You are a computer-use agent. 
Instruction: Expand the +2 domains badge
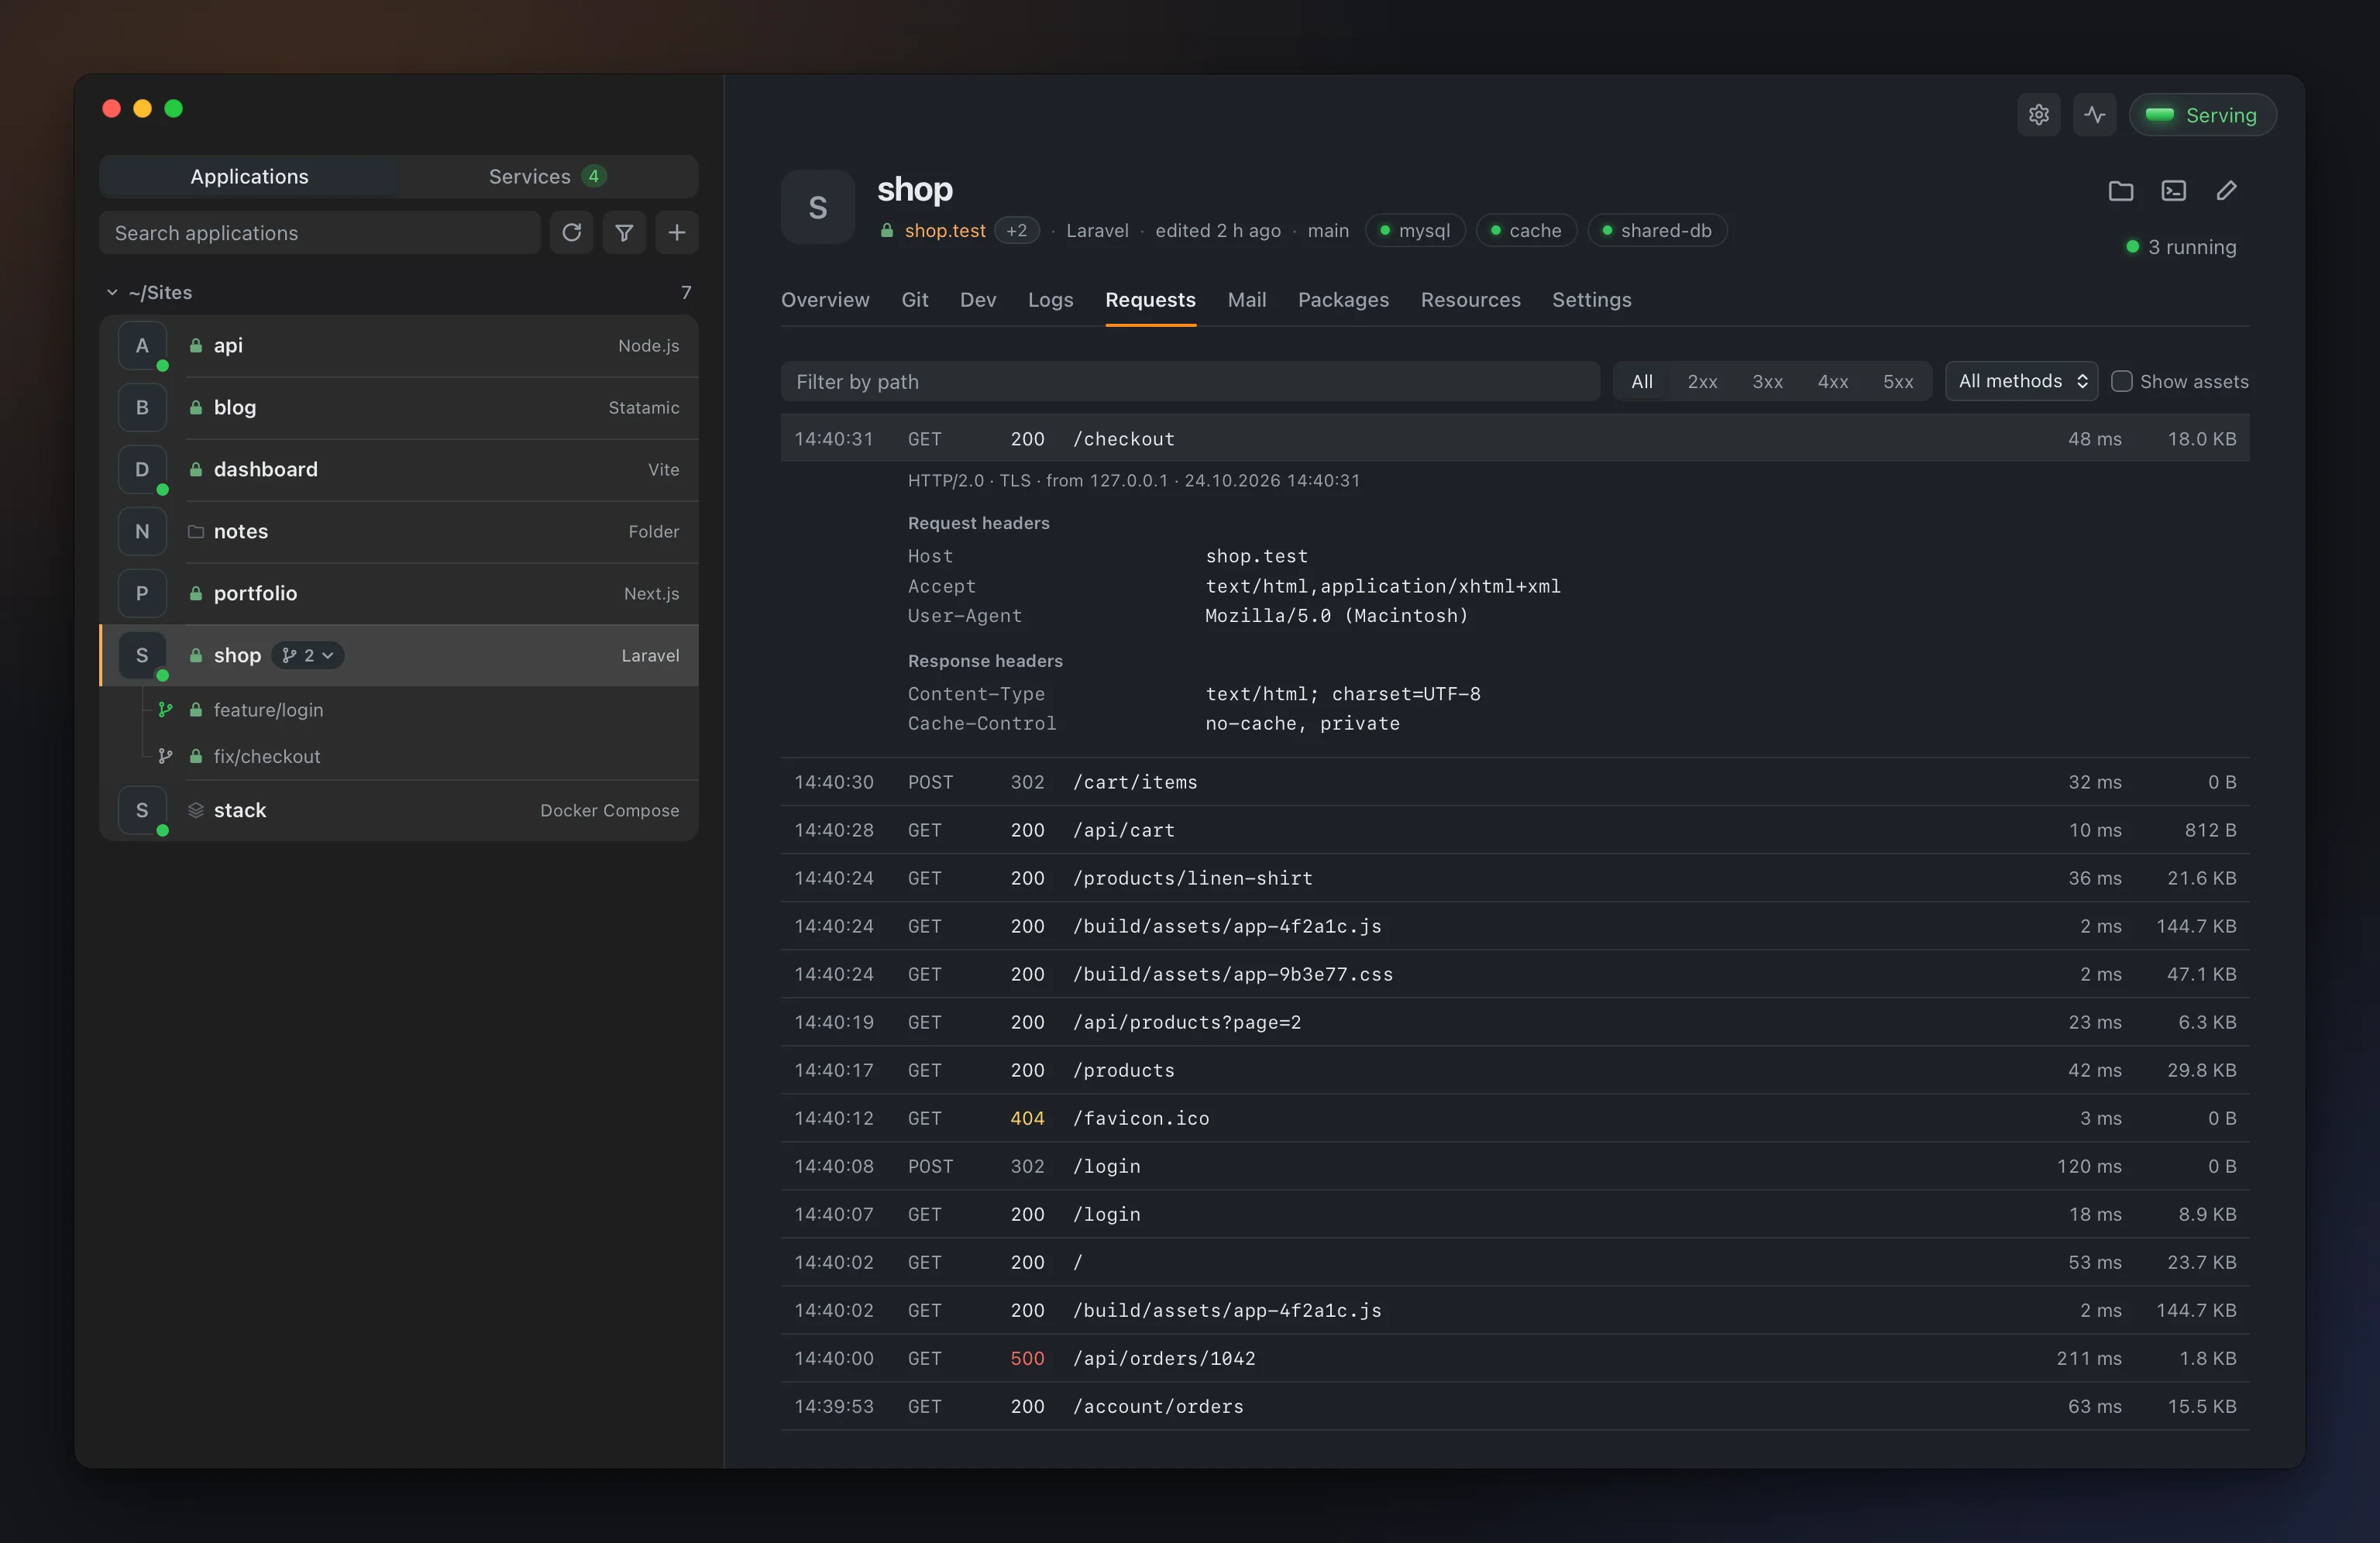1016,231
